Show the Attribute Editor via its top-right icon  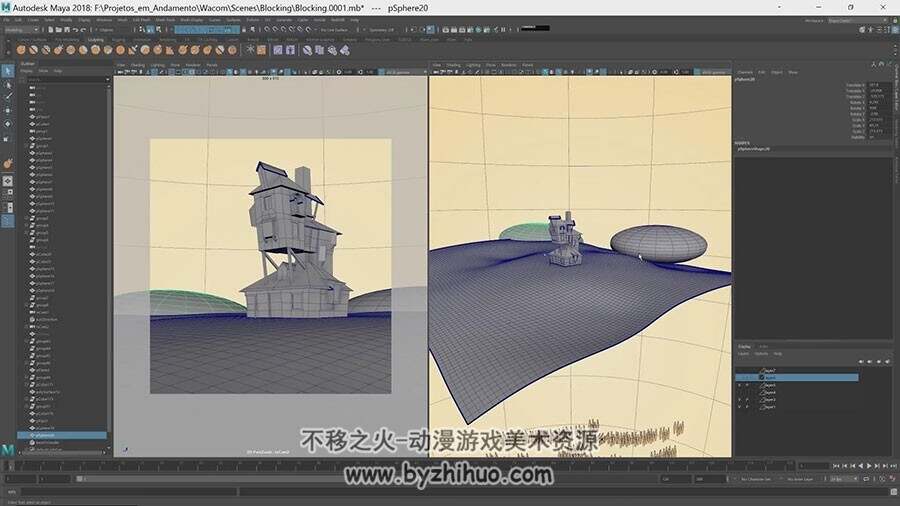pos(879,30)
